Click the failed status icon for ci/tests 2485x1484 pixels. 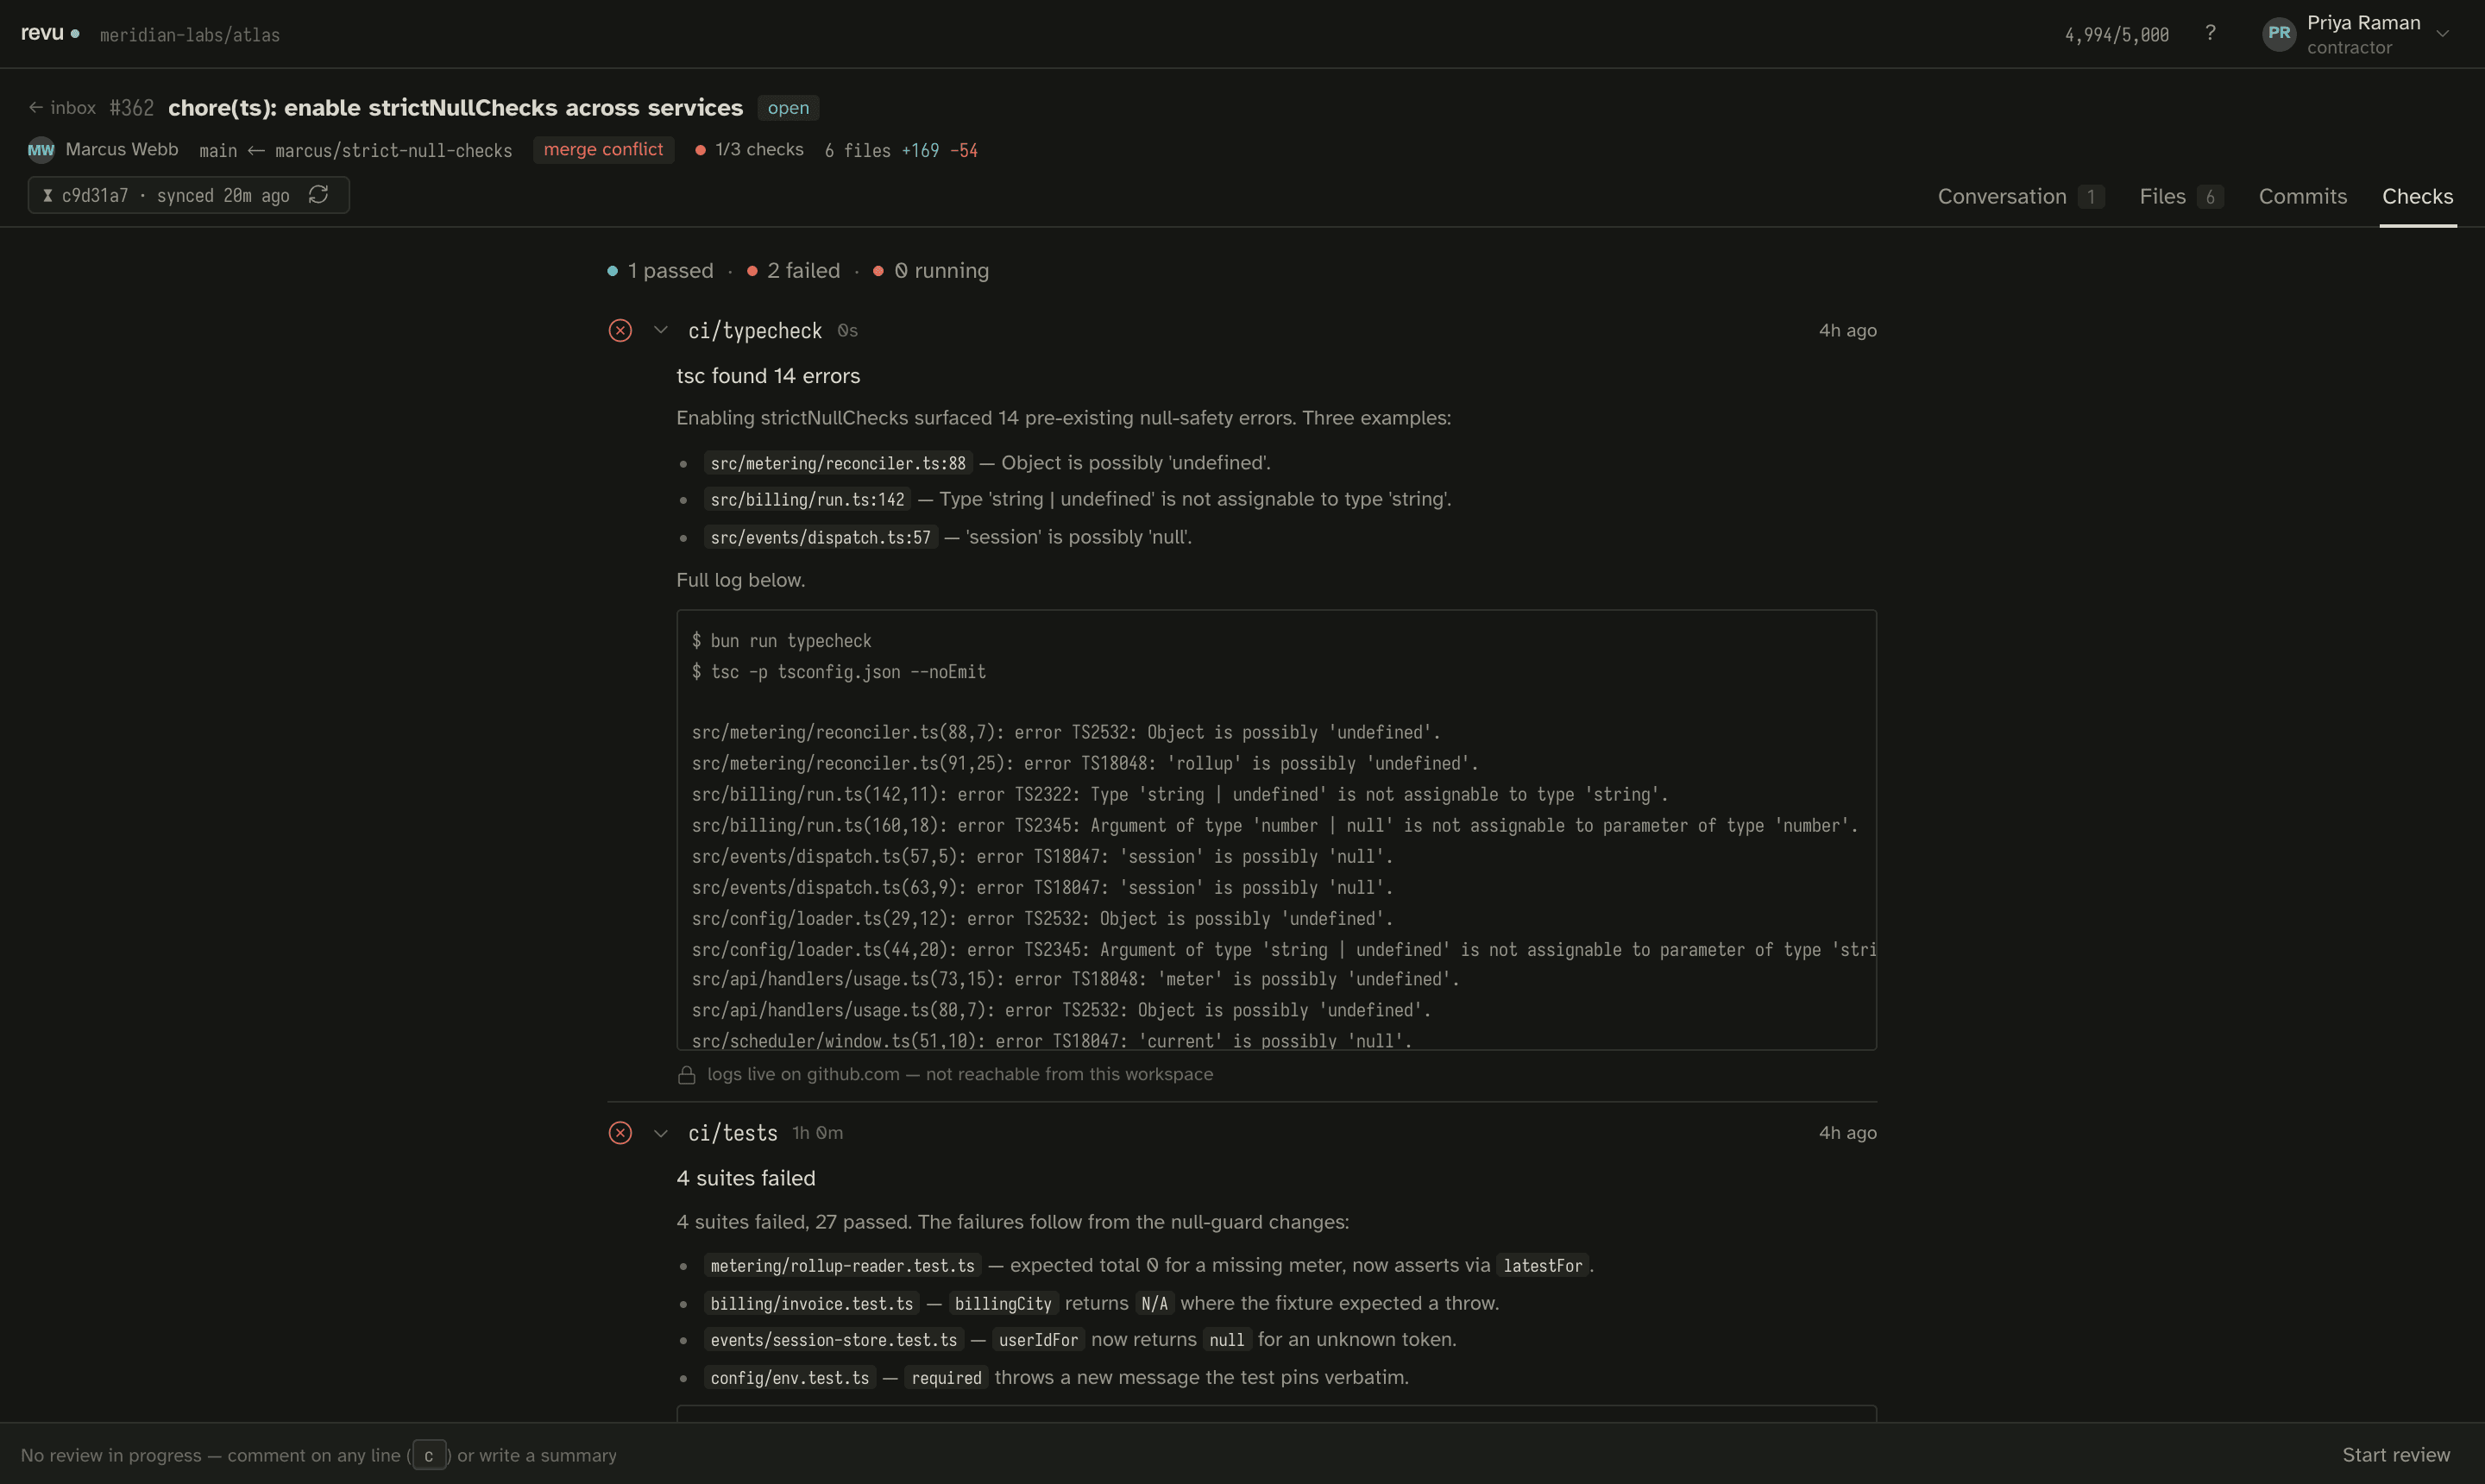tap(620, 1132)
